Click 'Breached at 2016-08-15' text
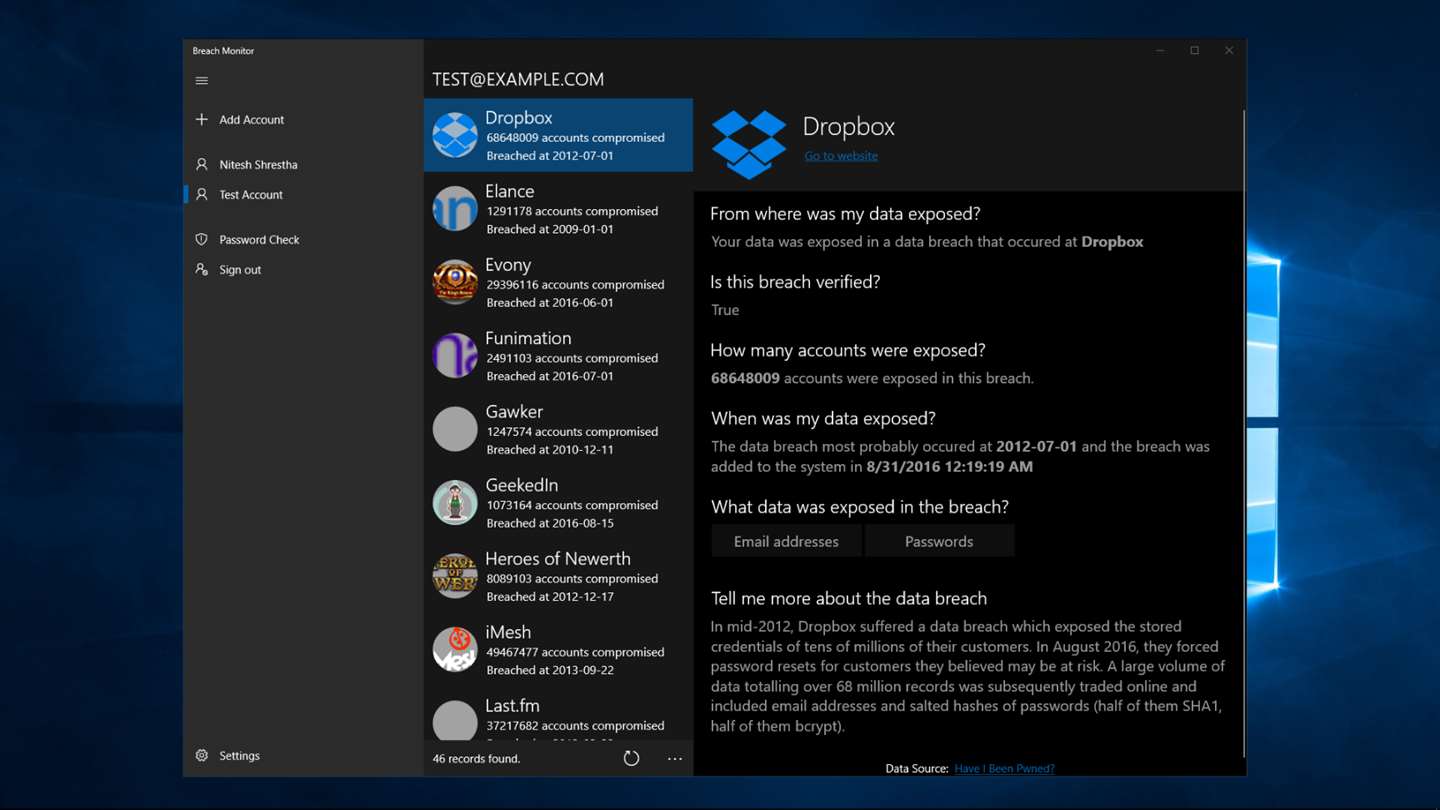Viewport: 1440px width, 810px height. pyautogui.click(x=550, y=523)
